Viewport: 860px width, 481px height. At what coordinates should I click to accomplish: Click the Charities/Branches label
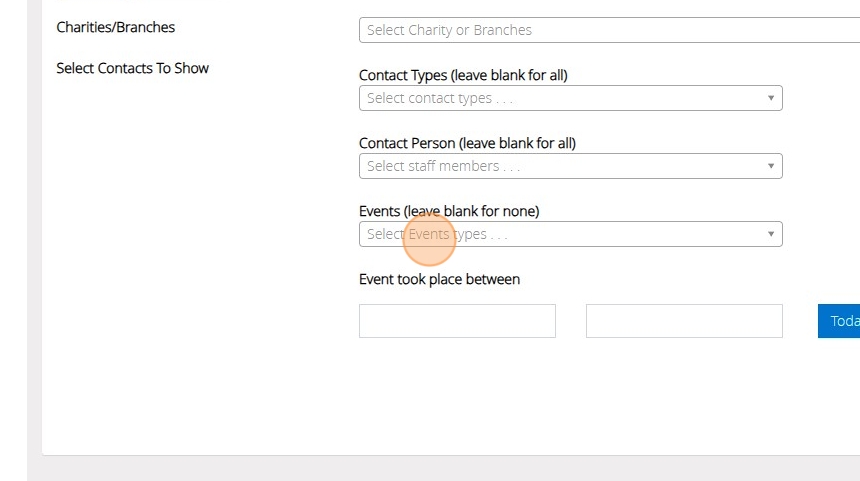click(x=116, y=27)
